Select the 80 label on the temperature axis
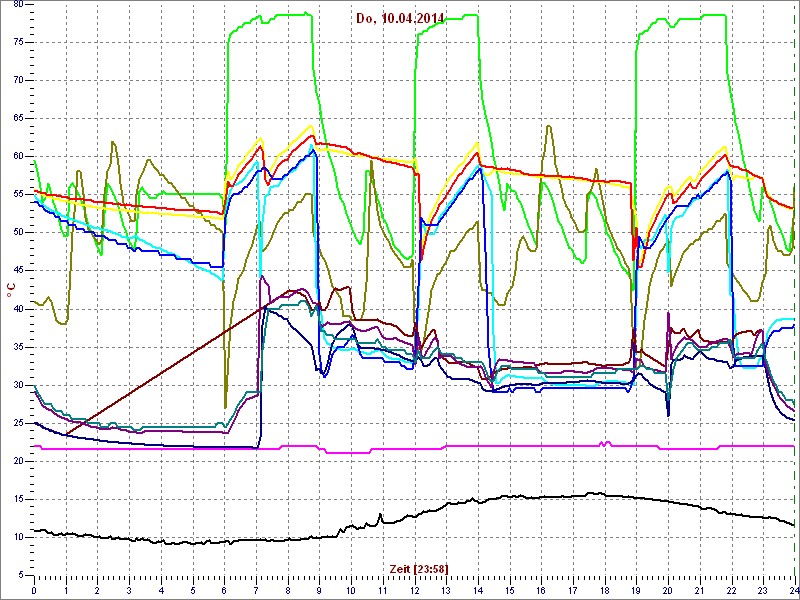The height and width of the screenshot is (600, 800). pyautogui.click(x=18, y=5)
